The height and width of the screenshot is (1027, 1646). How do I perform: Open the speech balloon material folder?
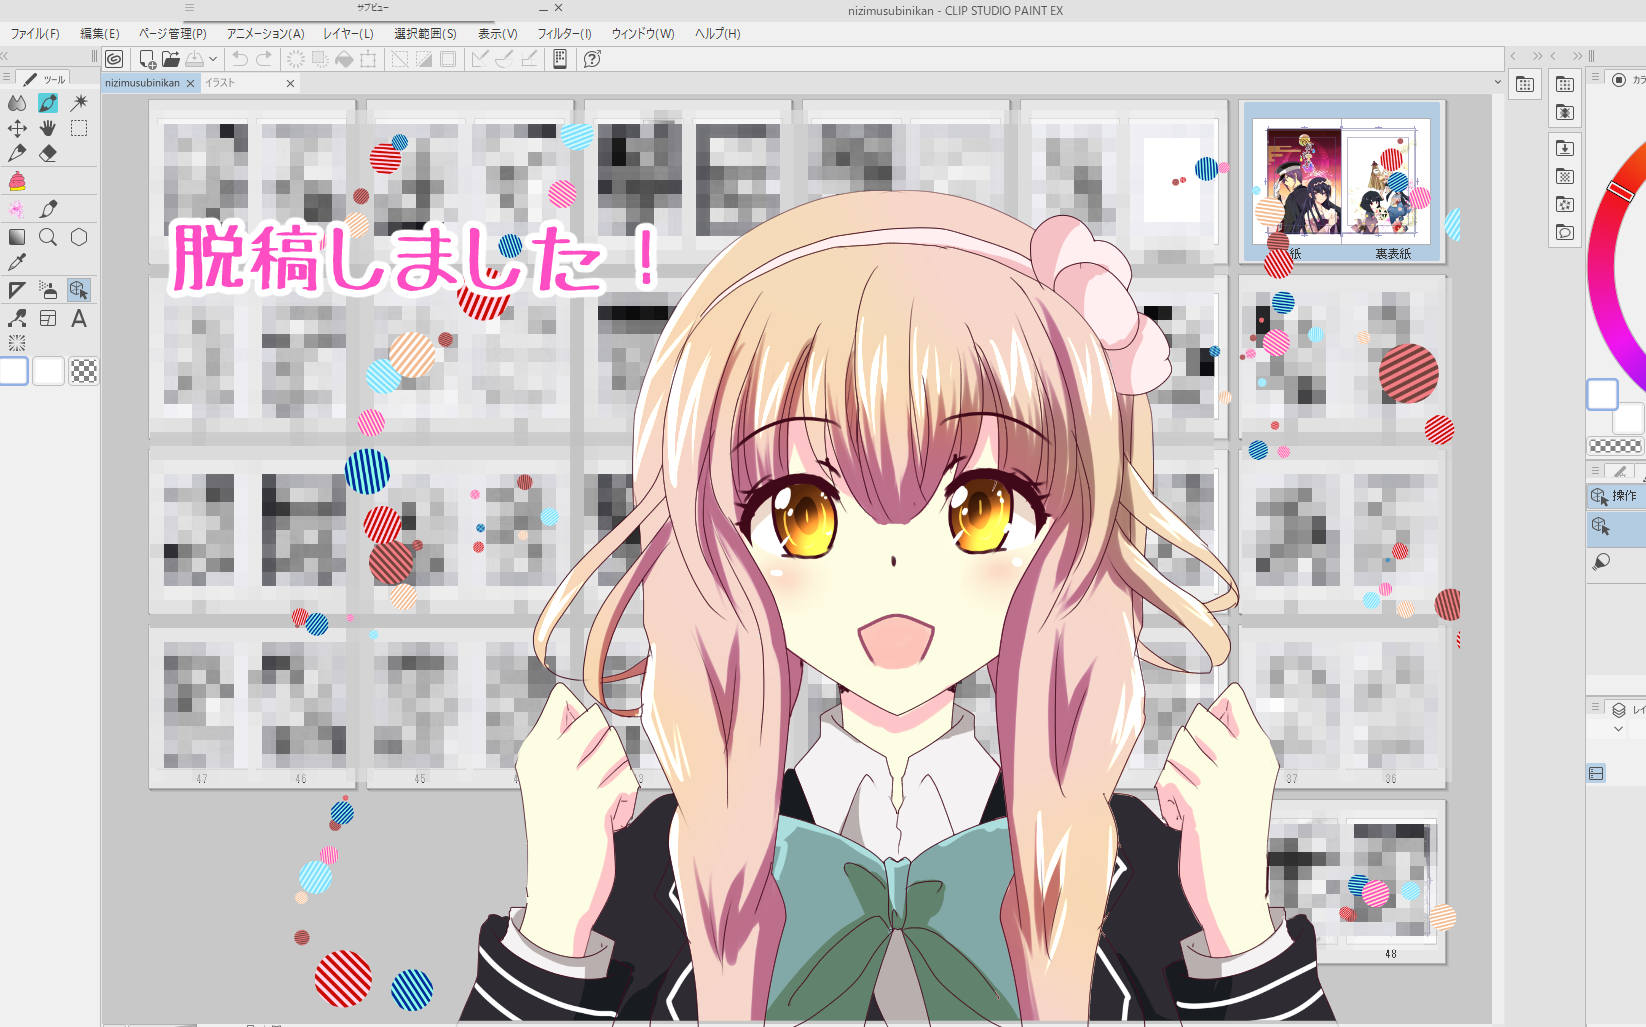(x=1565, y=233)
